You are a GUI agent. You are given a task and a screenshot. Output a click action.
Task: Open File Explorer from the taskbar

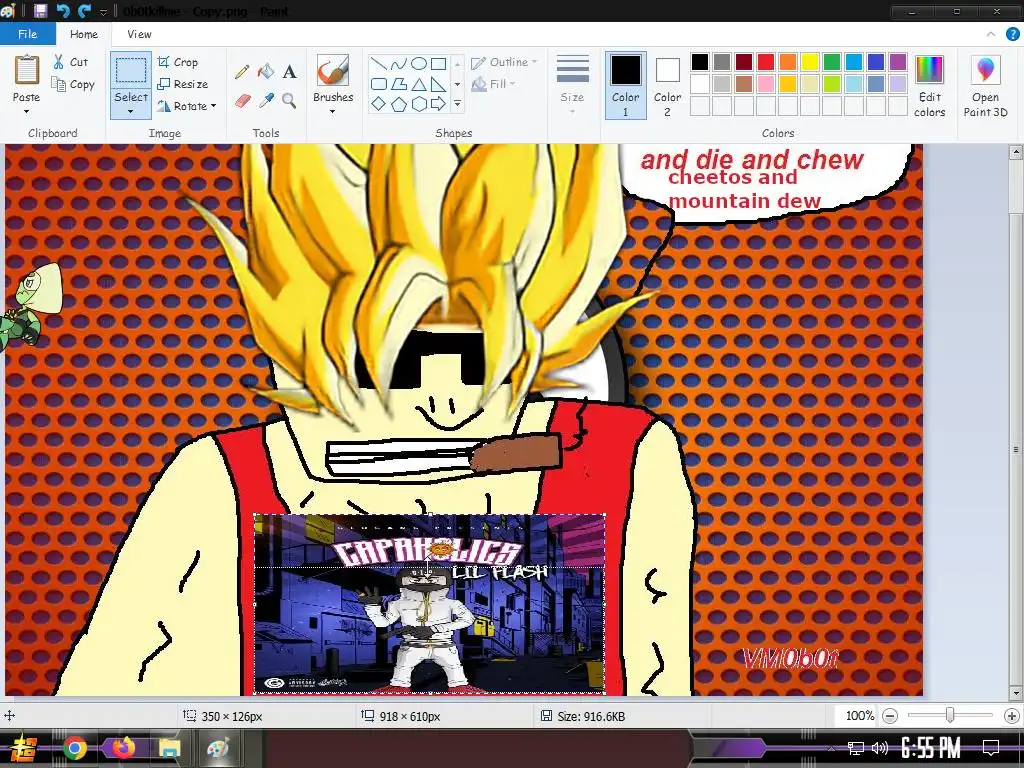point(168,748)
